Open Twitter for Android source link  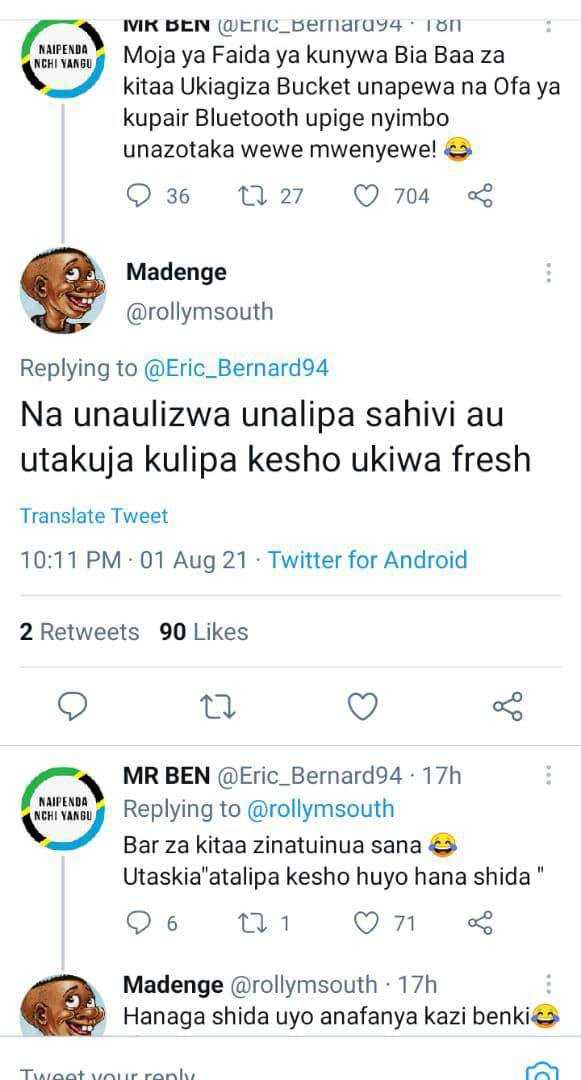pyautogui.click(x=368, y=559)
